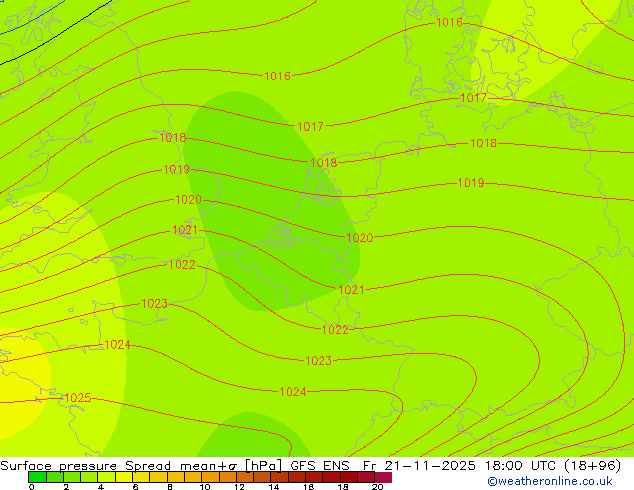
Task: Select the pure yellow legend swatch after 5
Action: coord(124,477)
